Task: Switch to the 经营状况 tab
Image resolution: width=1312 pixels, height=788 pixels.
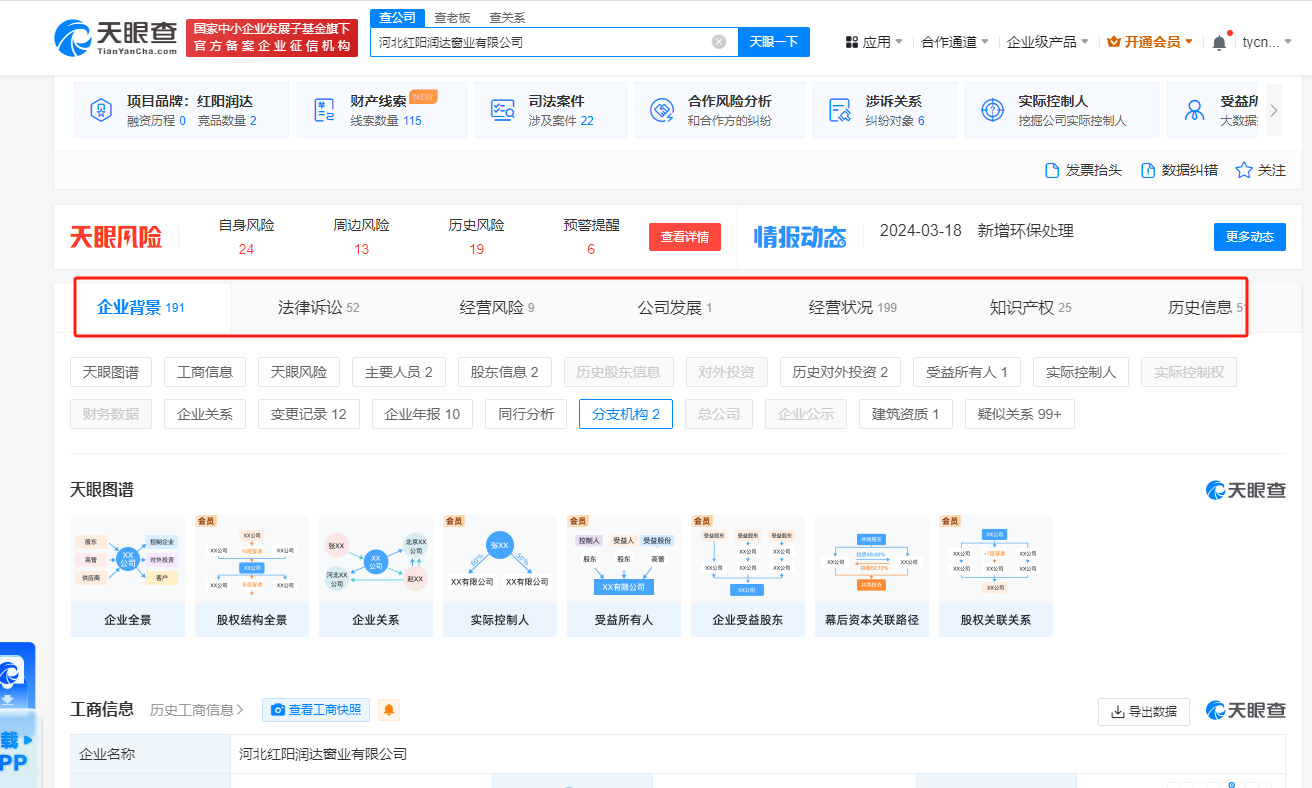Action: click(x=853, y=307)
